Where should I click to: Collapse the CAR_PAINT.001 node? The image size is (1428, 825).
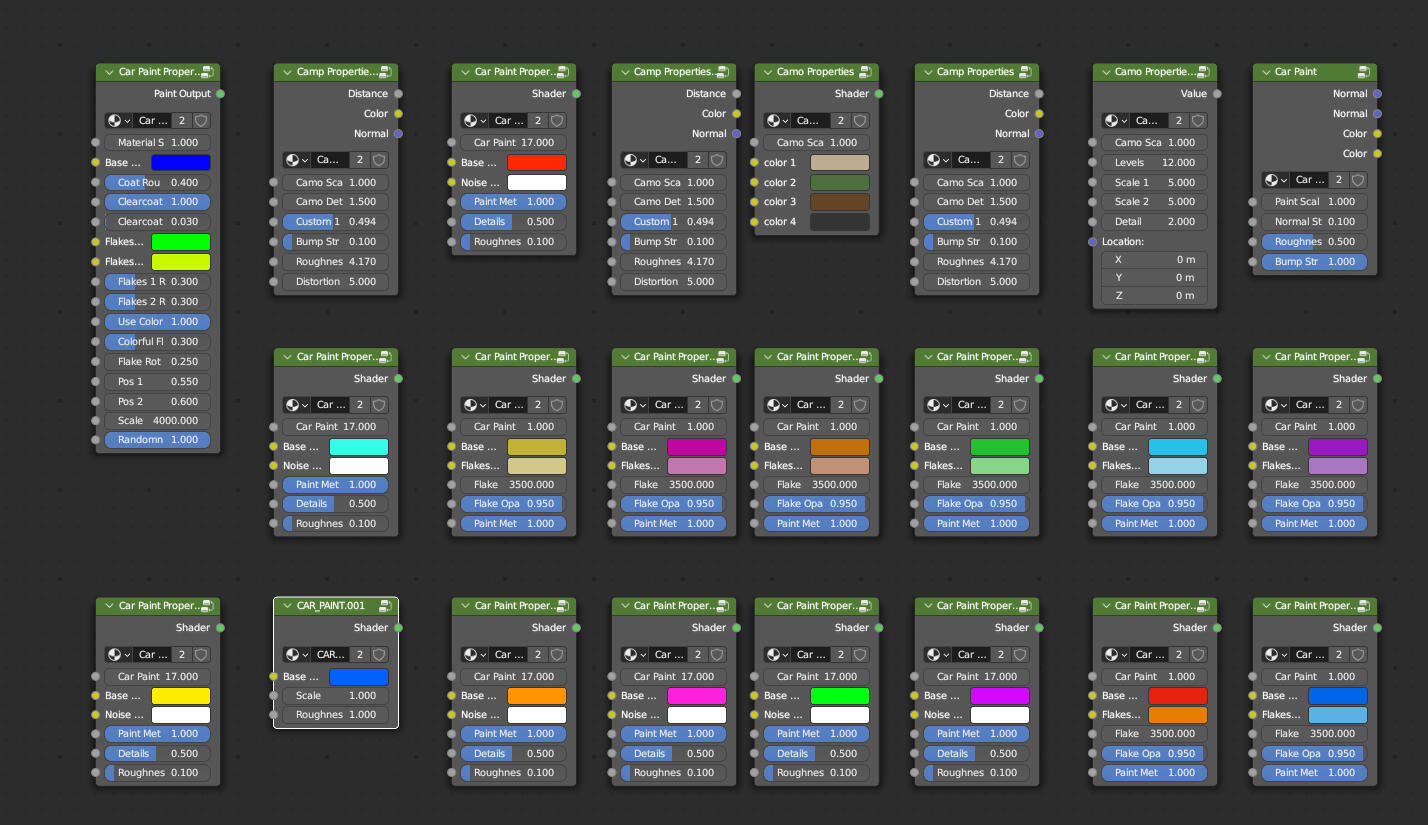tap(286, 606)
